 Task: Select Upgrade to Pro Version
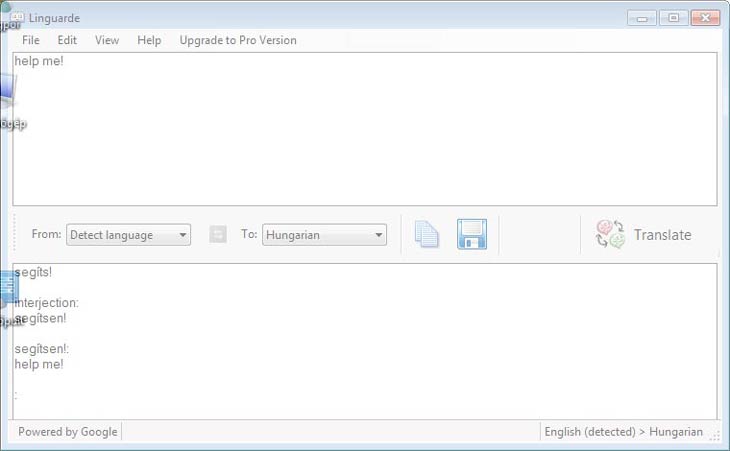238,40
